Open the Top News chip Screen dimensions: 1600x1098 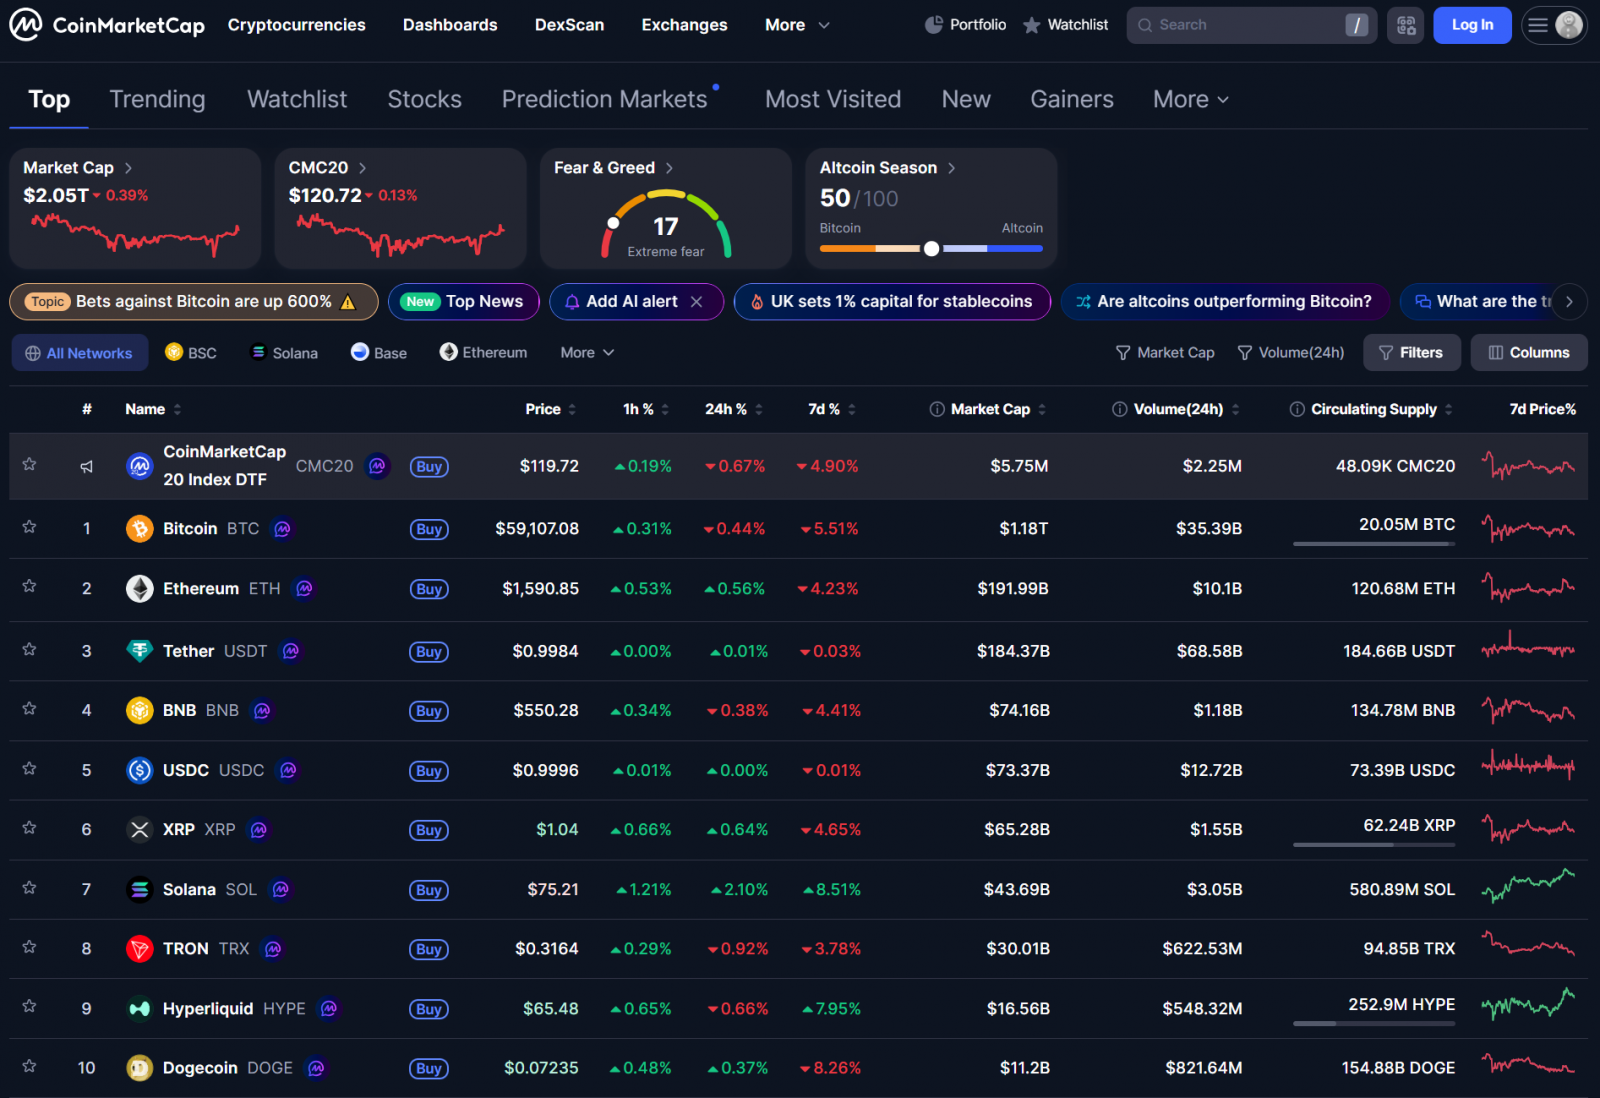pyautogui.click(x=464, y=301)
